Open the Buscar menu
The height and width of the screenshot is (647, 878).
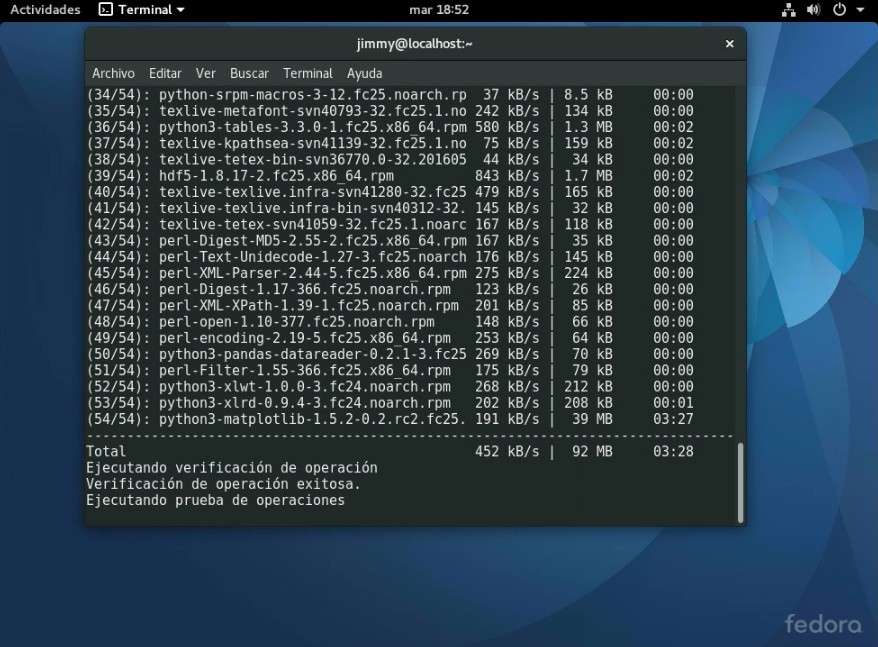[249, 73]
